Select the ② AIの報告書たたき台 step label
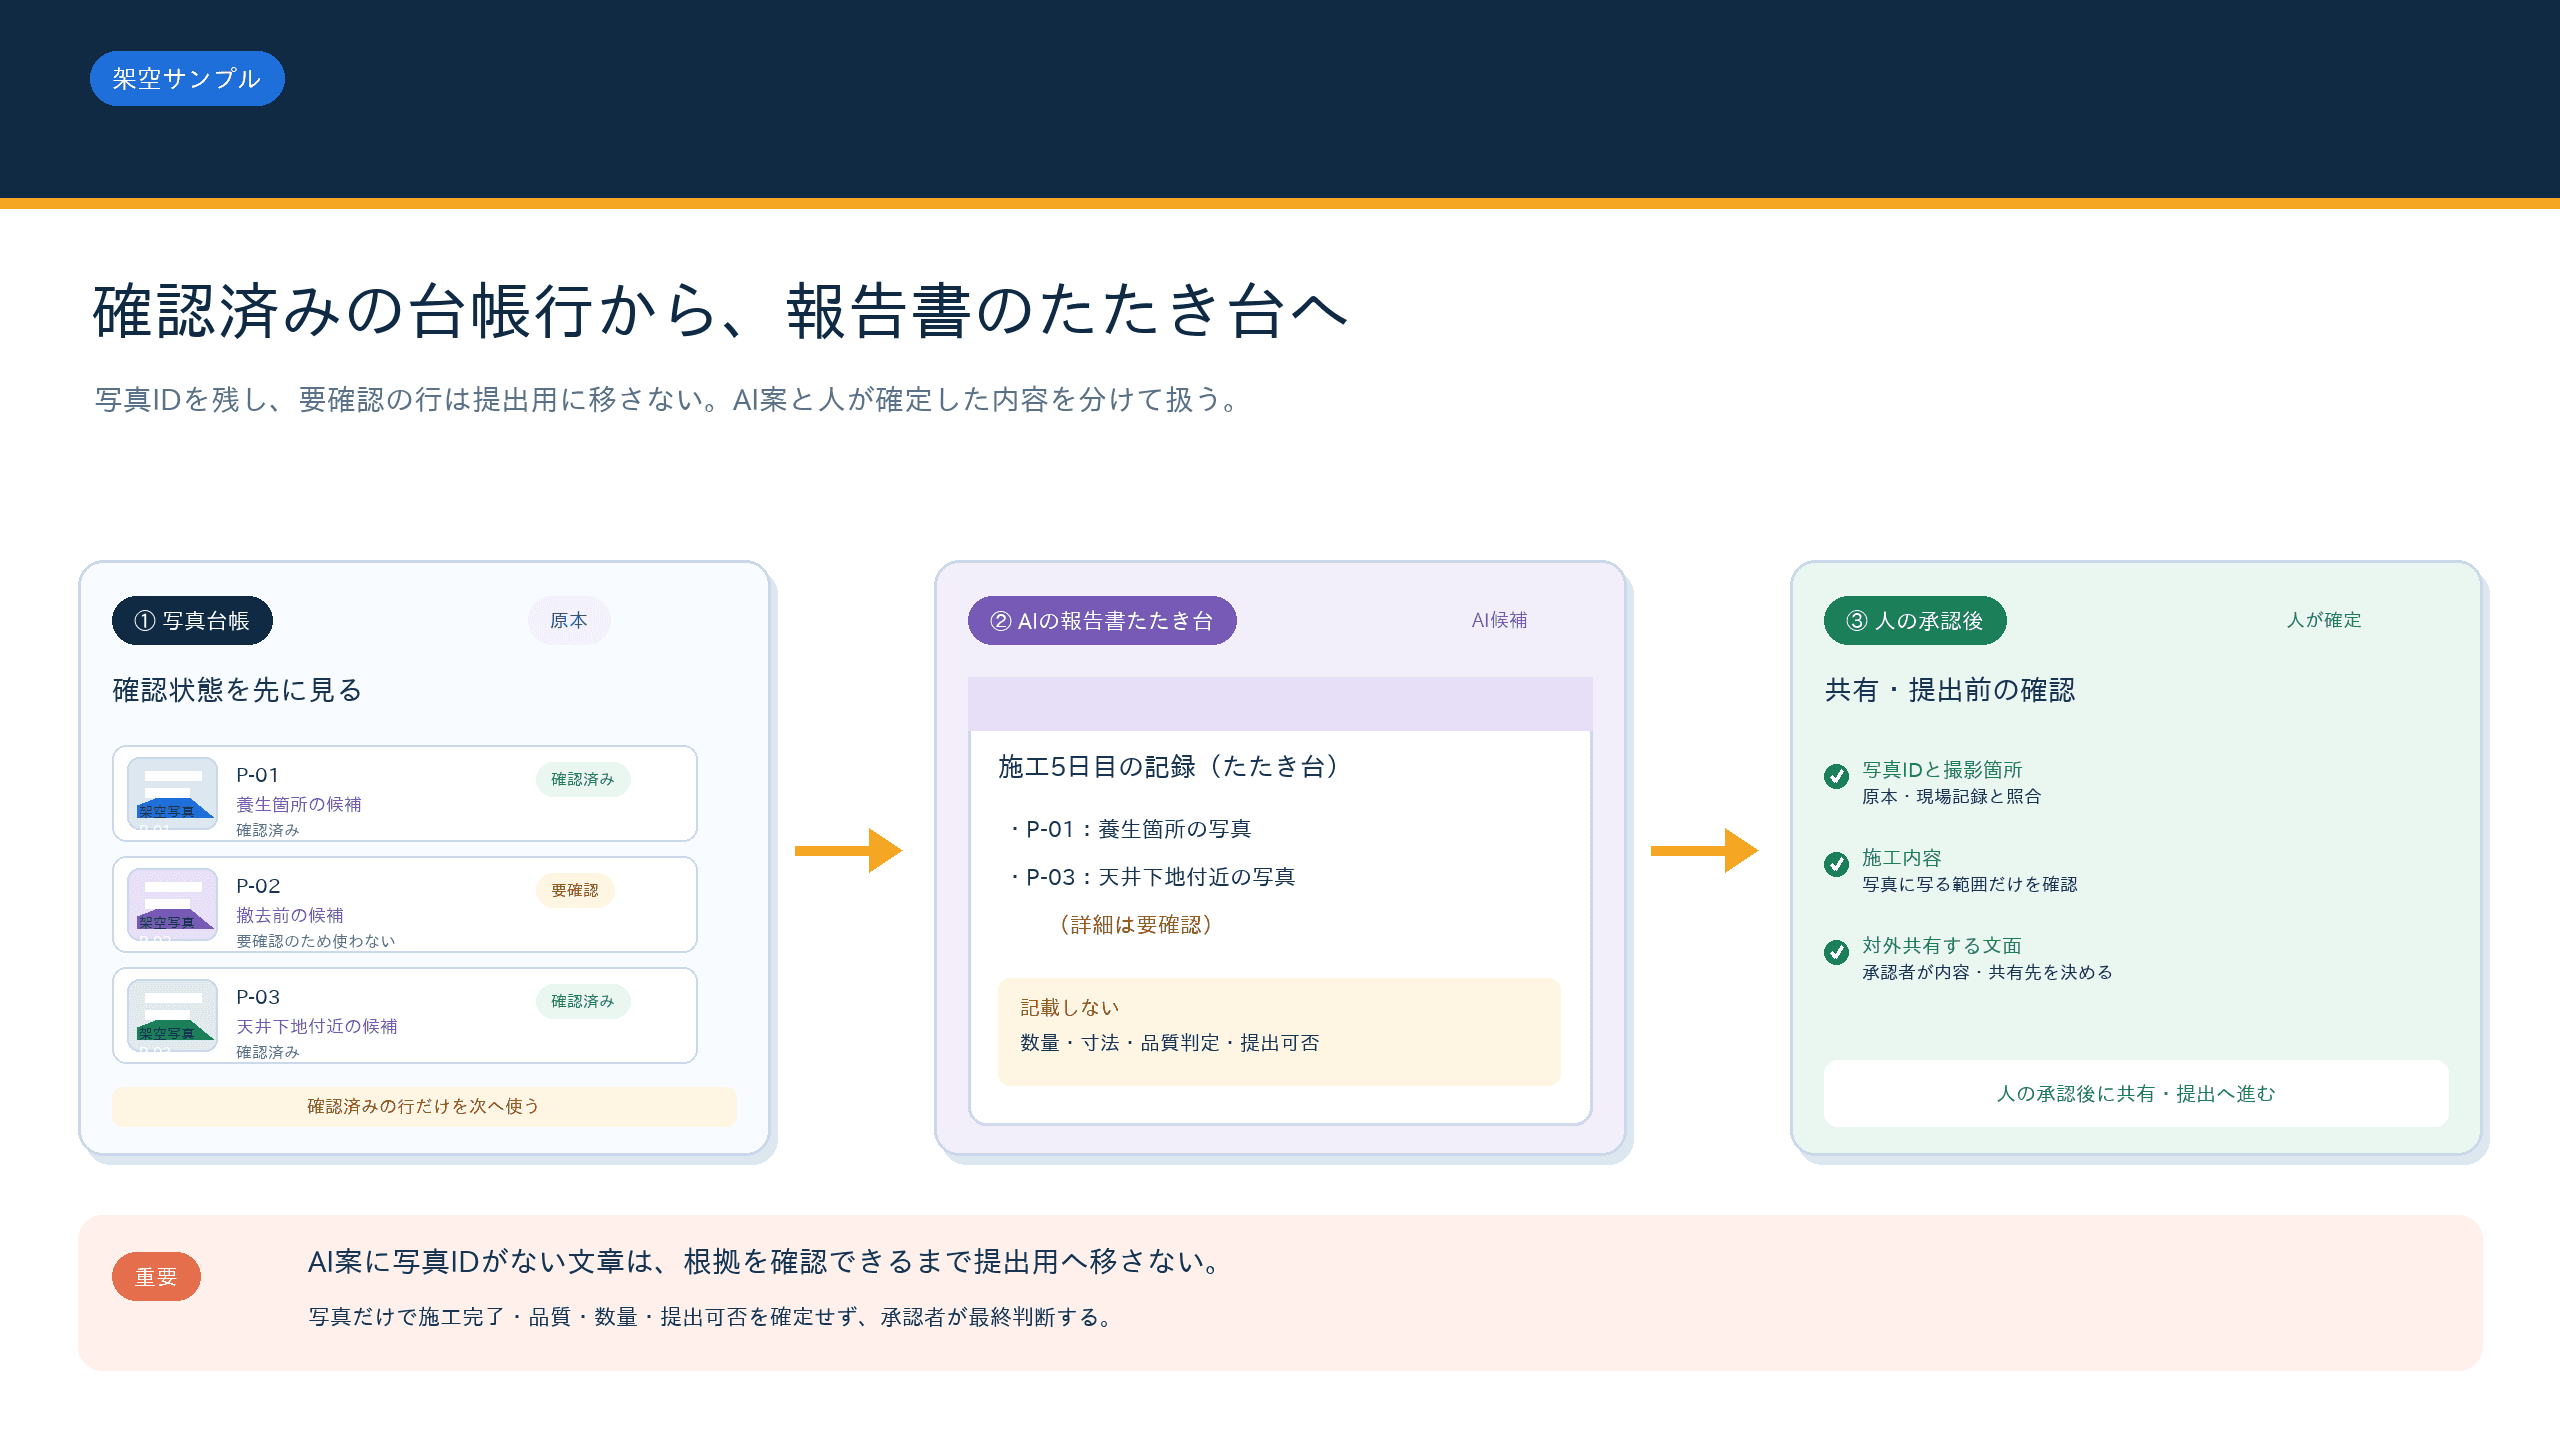Viewport: 2560px width, 1440px height. [1102, 620]
